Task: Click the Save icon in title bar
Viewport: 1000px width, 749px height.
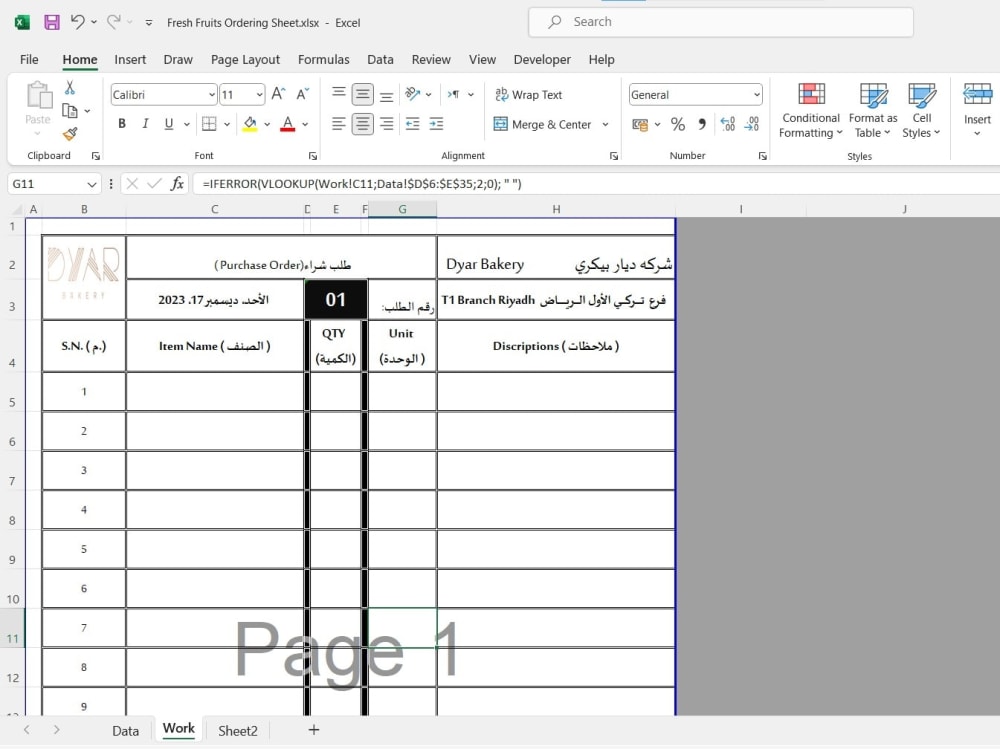Action: coord(52,22)
